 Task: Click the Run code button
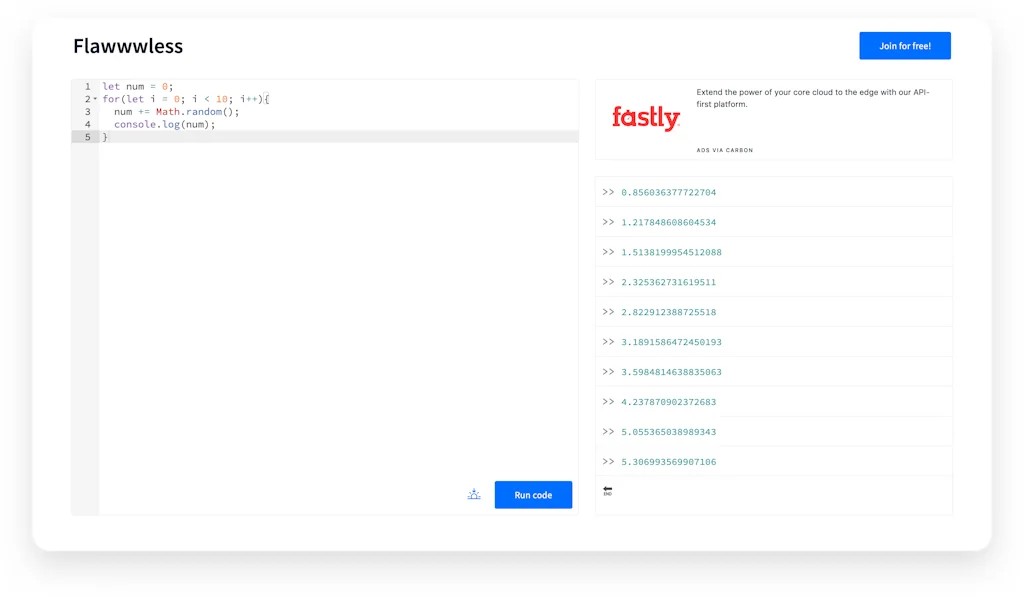pos(533,495)
